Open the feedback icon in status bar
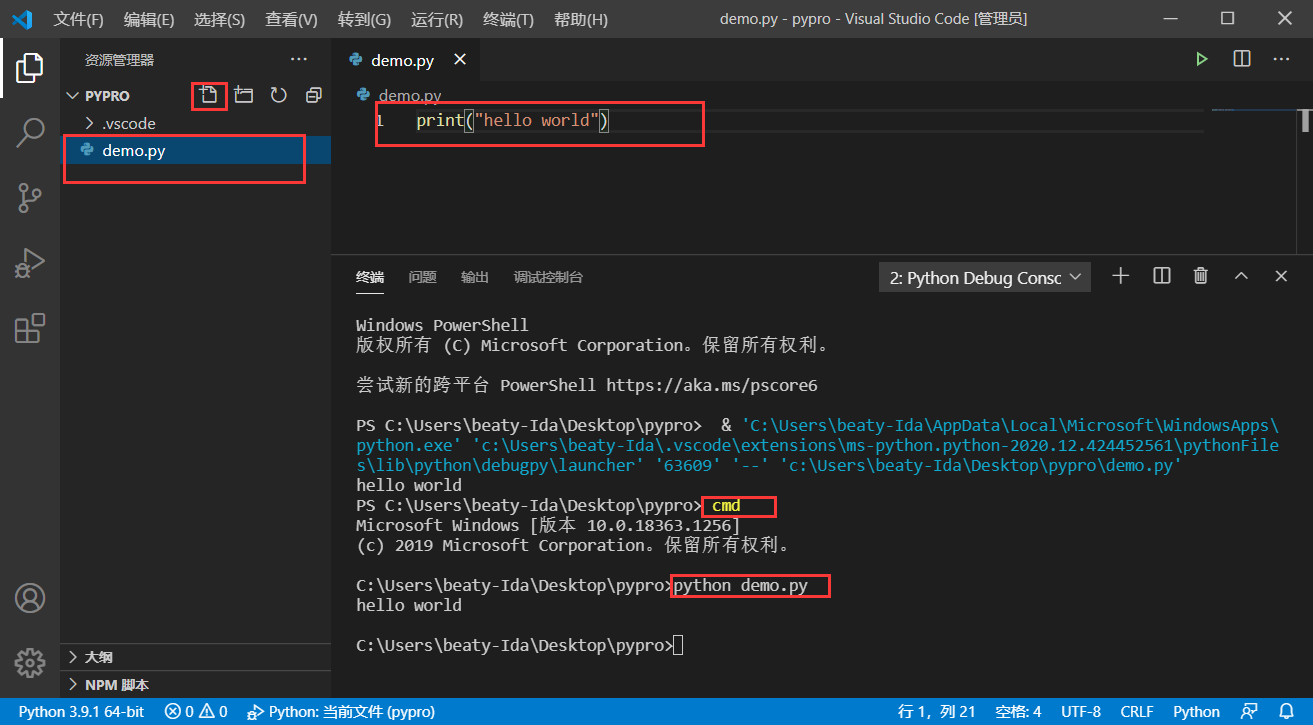 coord(1249,712)
